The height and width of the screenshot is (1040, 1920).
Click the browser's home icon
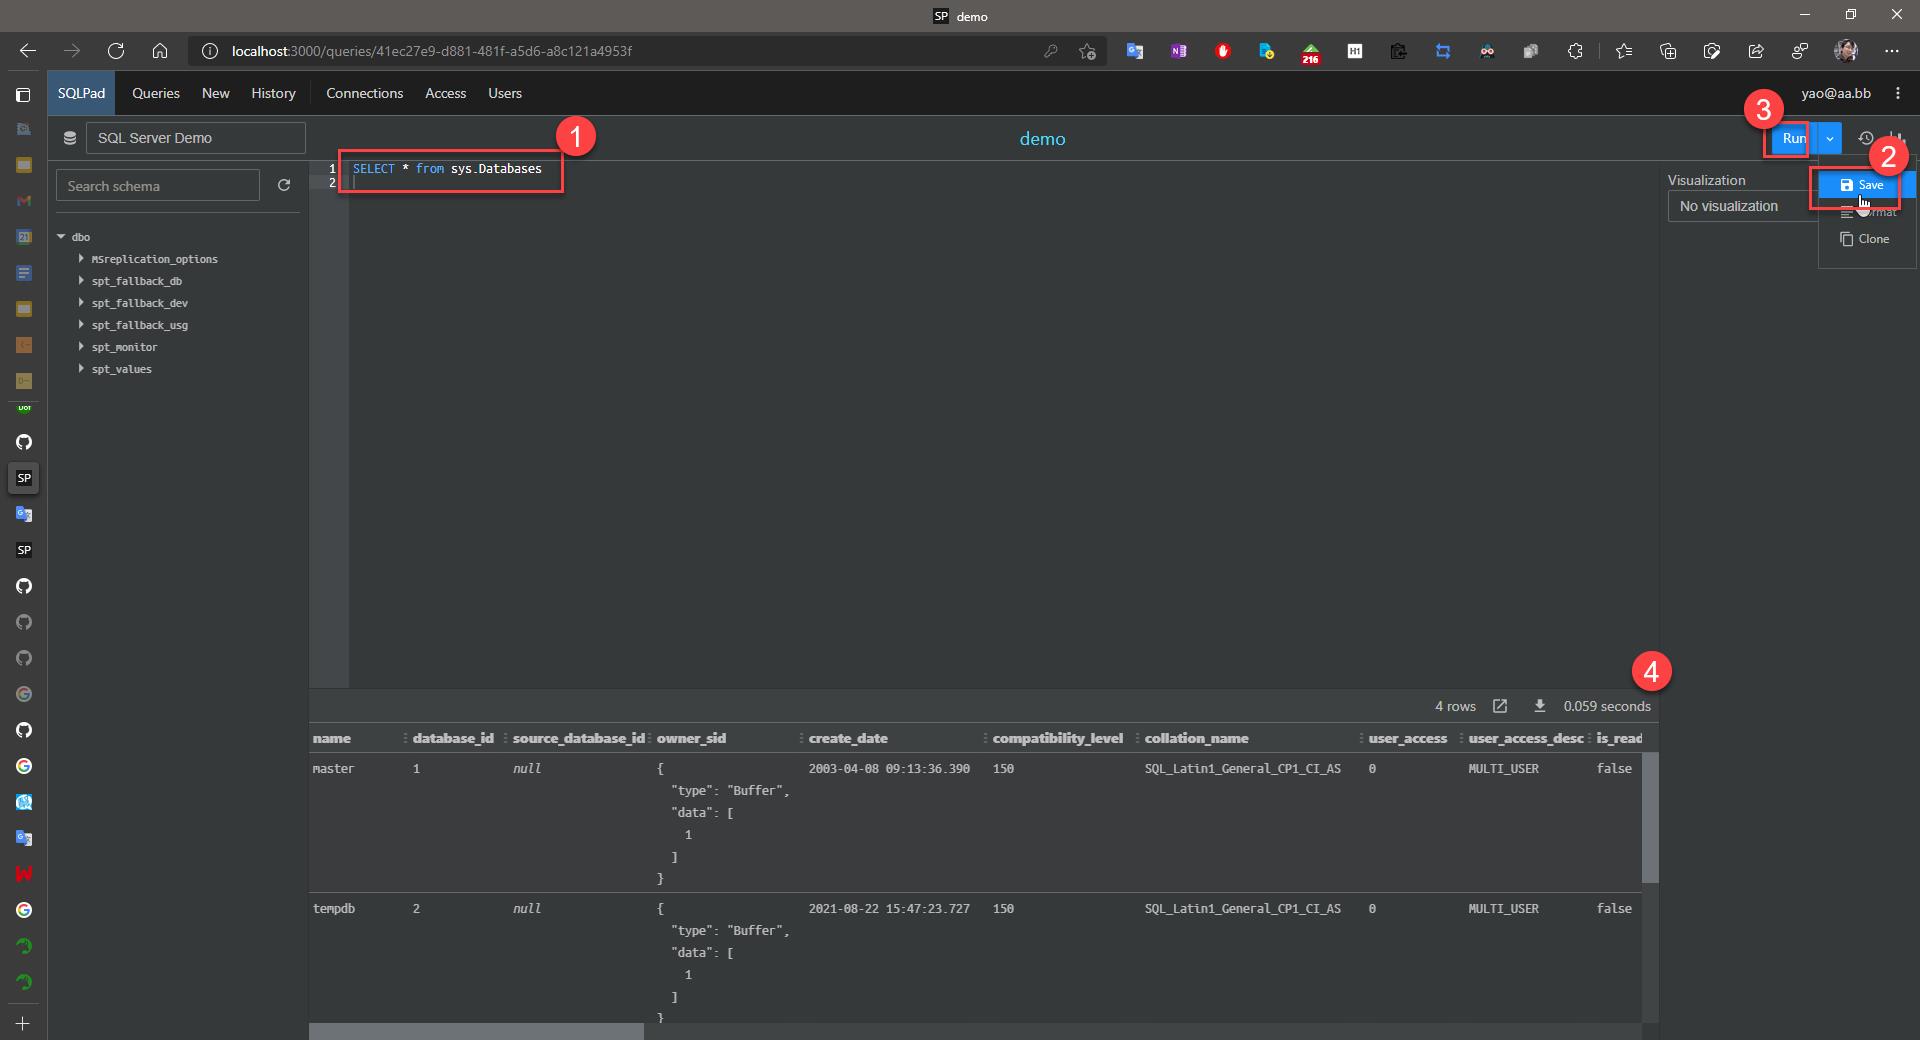(160, 51)
